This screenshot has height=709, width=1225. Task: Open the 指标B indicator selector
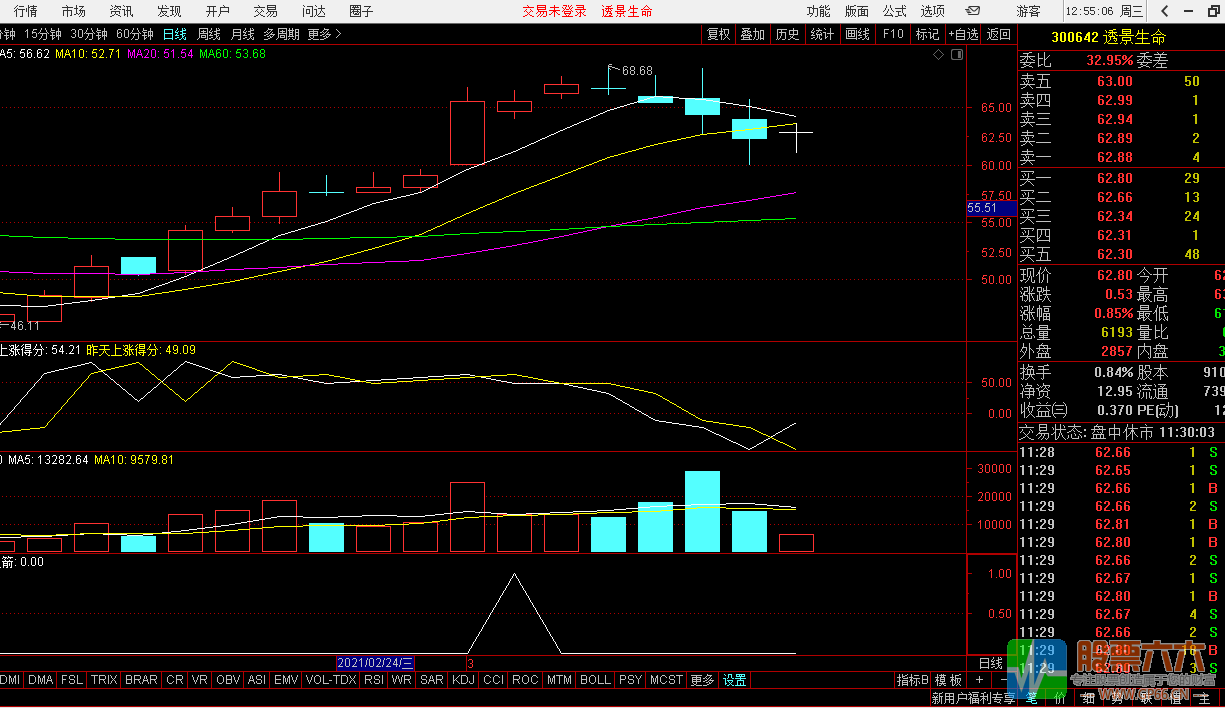912,680
